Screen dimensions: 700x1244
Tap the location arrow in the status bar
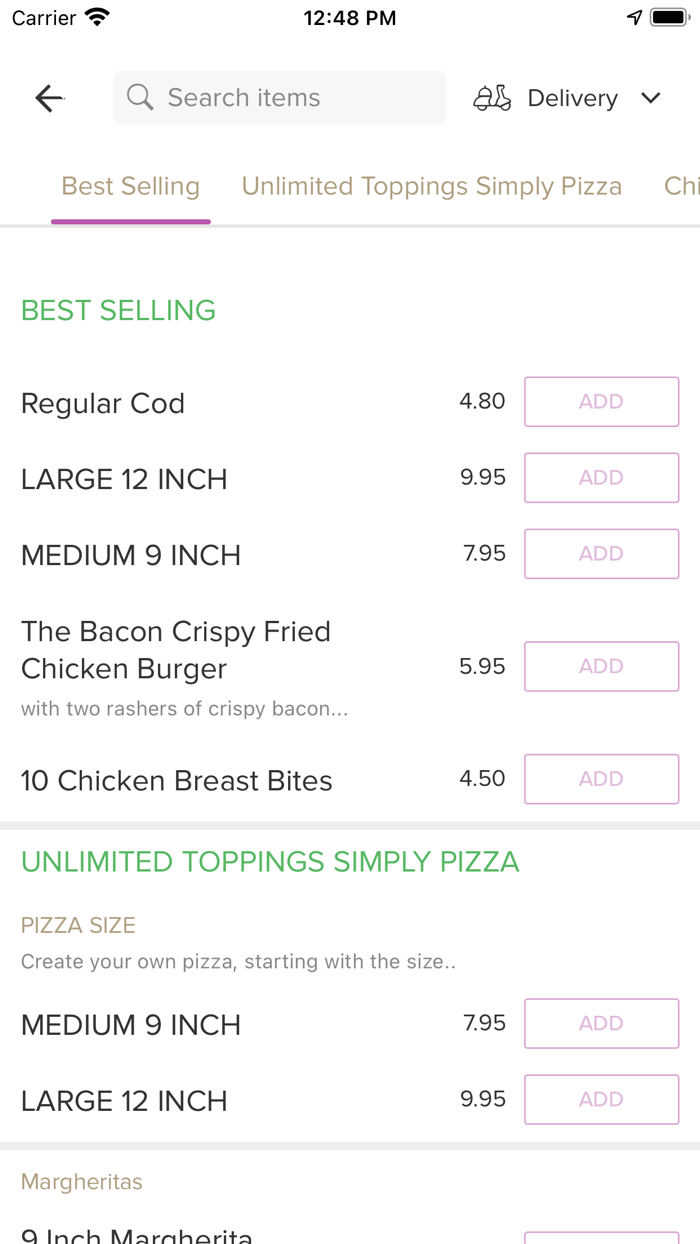(x=634, y=16)
